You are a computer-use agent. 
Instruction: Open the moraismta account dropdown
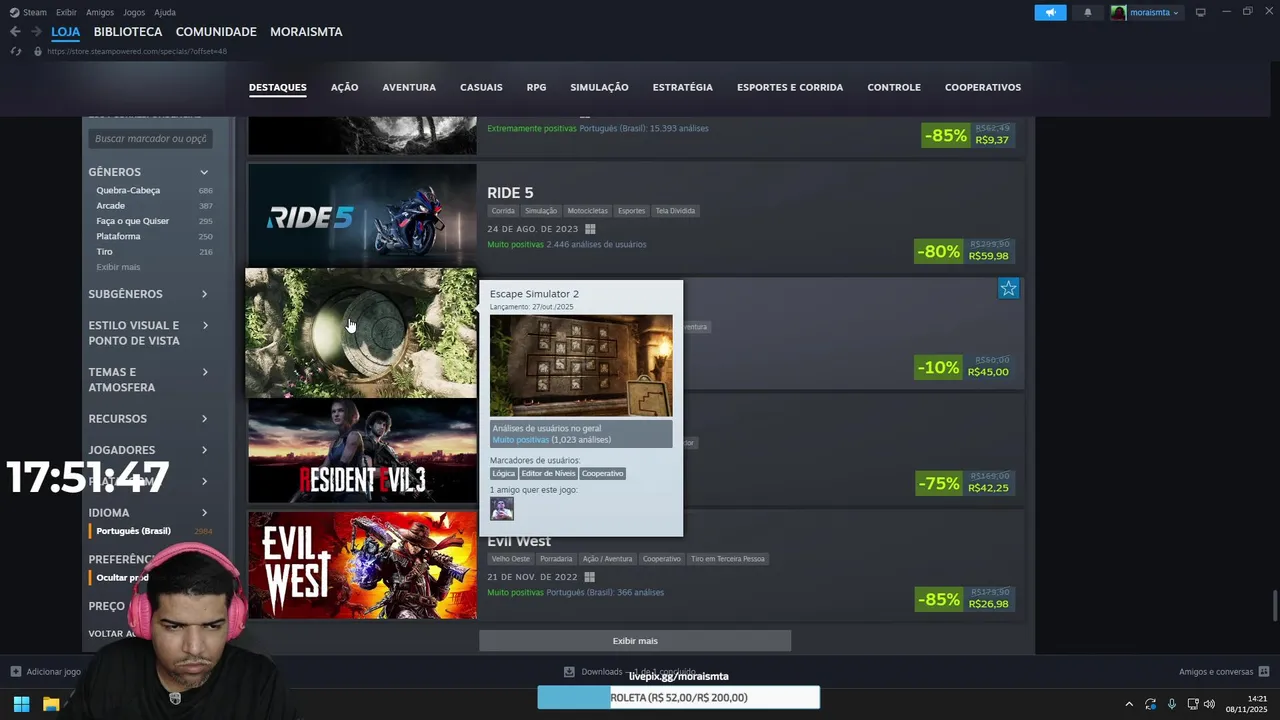(x=1146, y=12)
